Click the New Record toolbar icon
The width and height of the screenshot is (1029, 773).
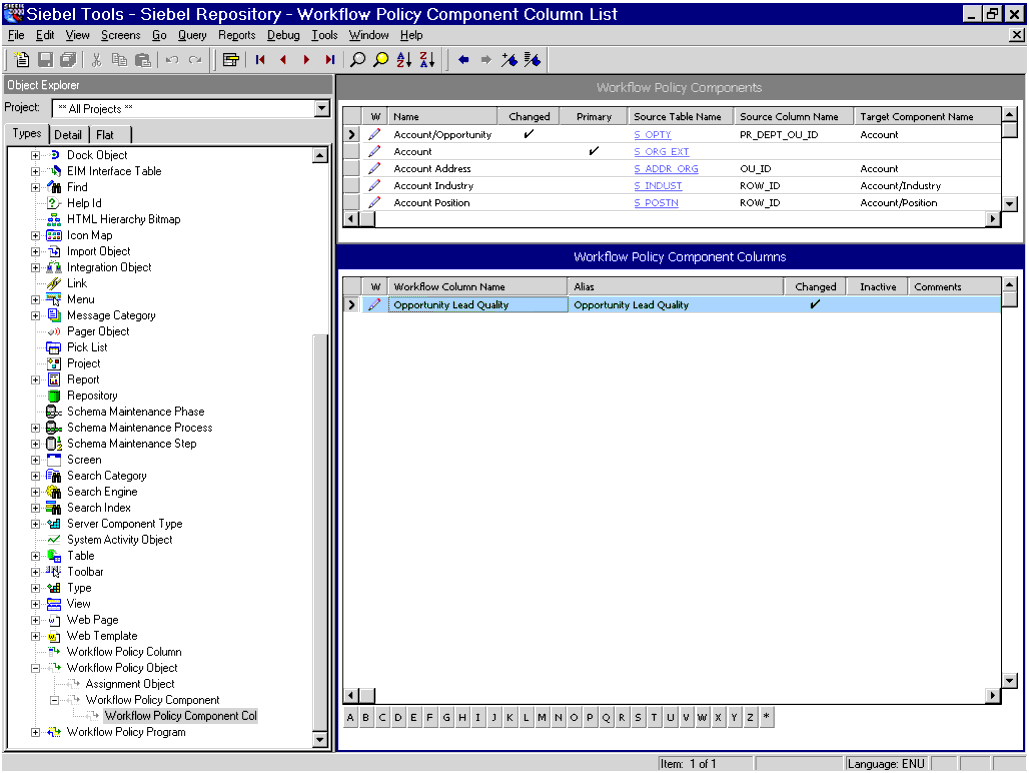coord(22,60)
